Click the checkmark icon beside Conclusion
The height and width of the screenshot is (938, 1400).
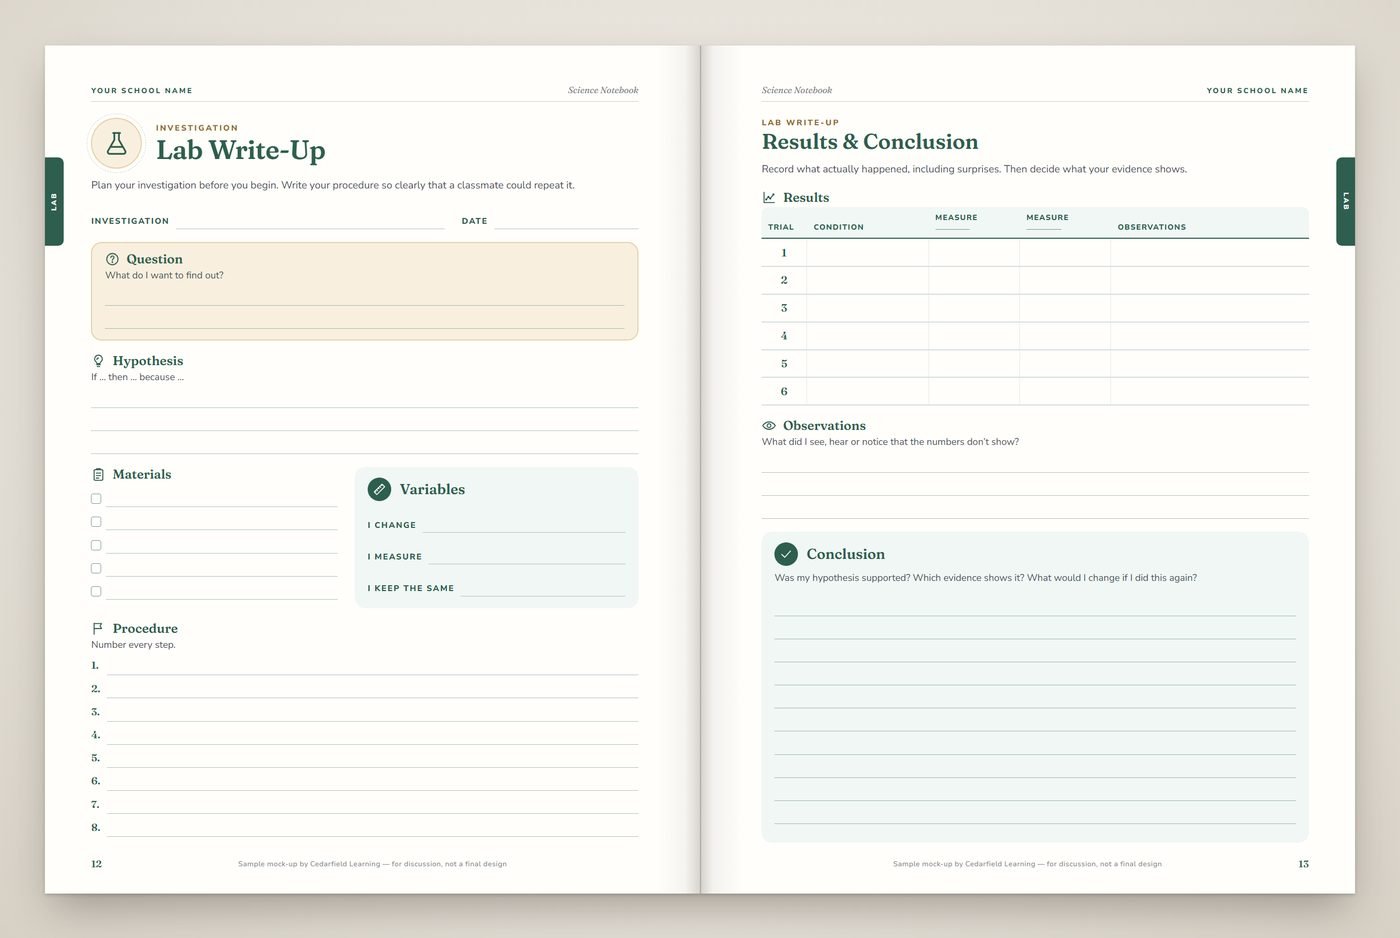pyautogui.click(x=786, y=554)
